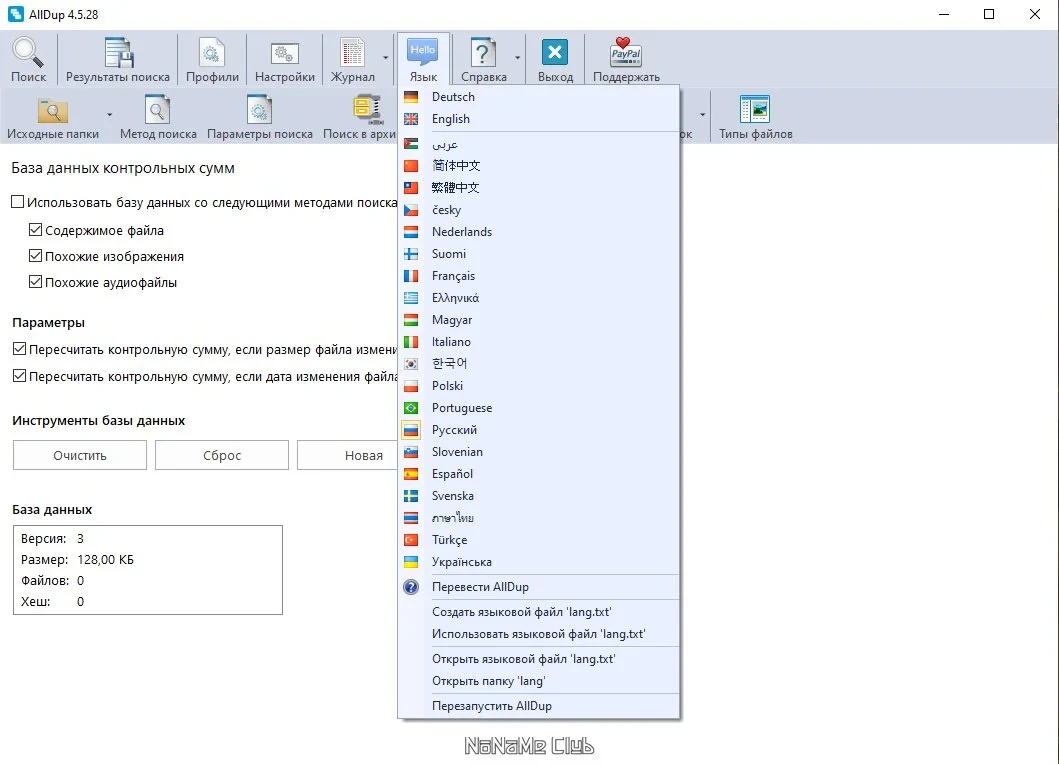Viewport: 1059px width, 764px height.
Task: Click the Сброс button
Action: pyautogui.click(x=222, y=455)
